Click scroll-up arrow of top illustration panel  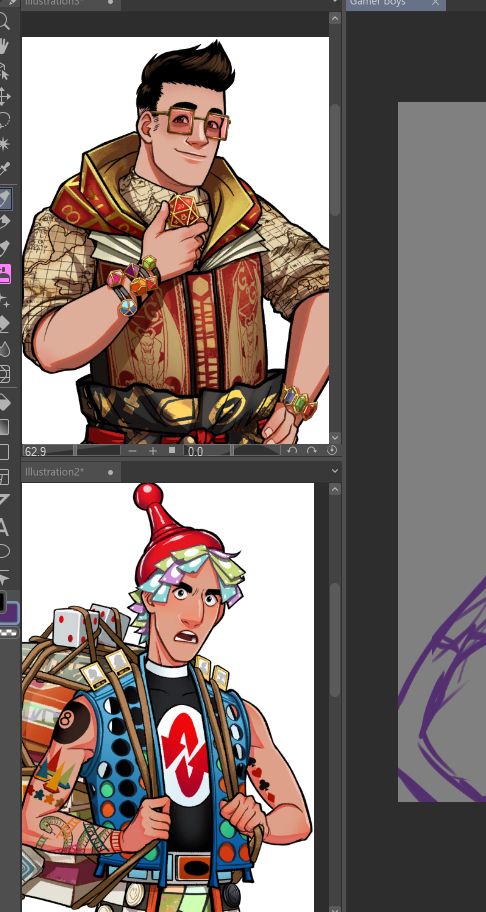(334, 18)
